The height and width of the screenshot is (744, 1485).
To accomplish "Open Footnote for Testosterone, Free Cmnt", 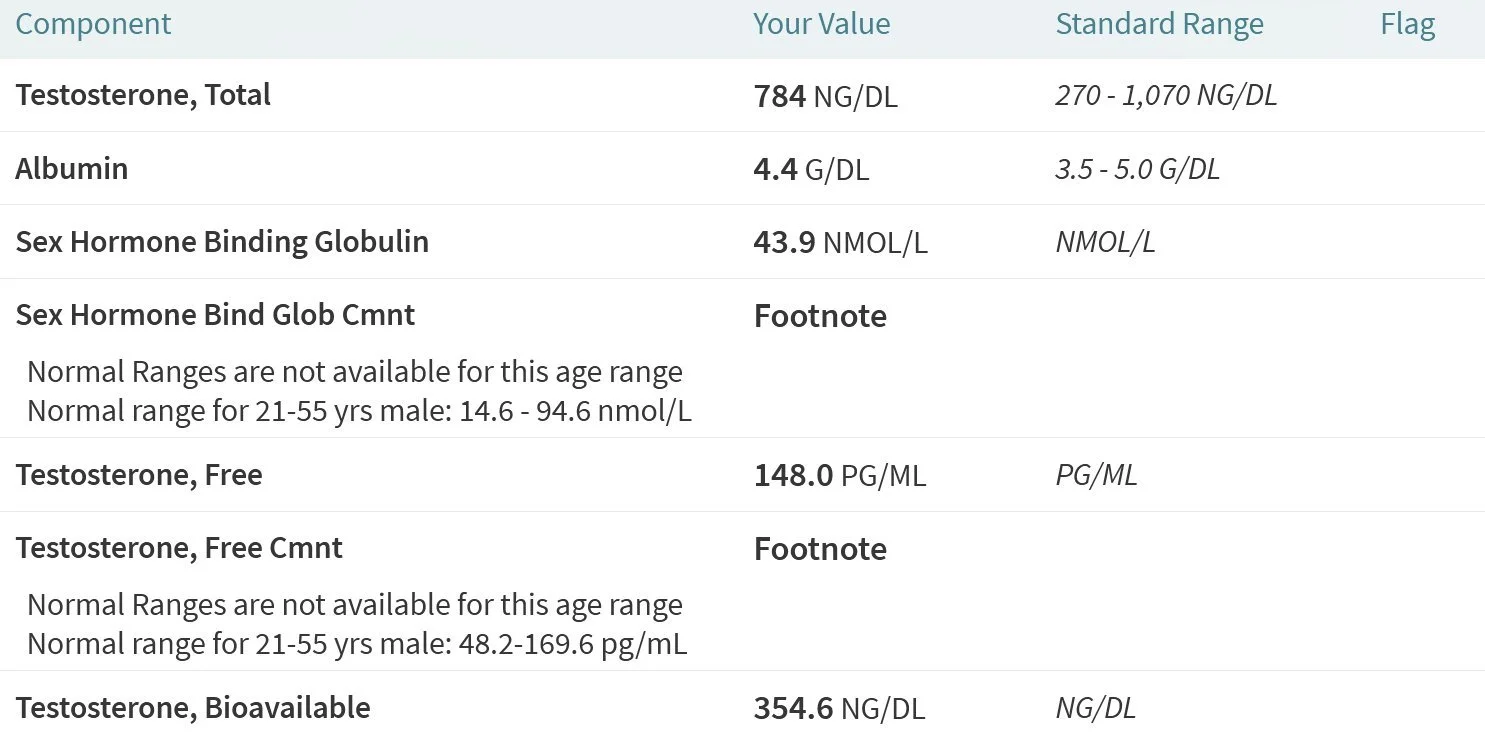I will (x=820, y=549).
